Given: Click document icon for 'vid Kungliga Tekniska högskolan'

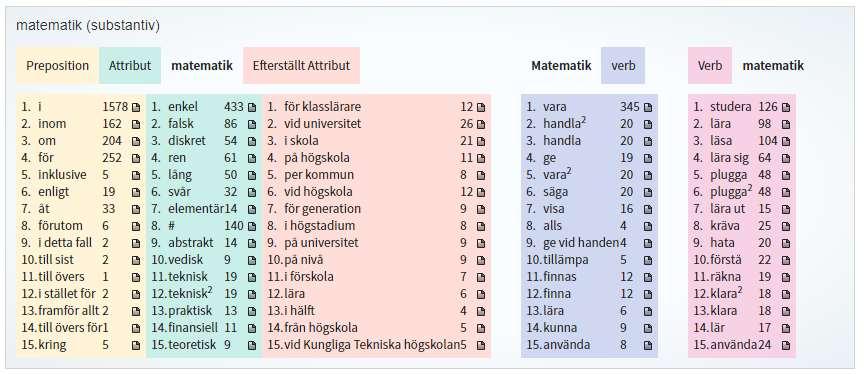Looking at the screenshot, I should [480, 345].
